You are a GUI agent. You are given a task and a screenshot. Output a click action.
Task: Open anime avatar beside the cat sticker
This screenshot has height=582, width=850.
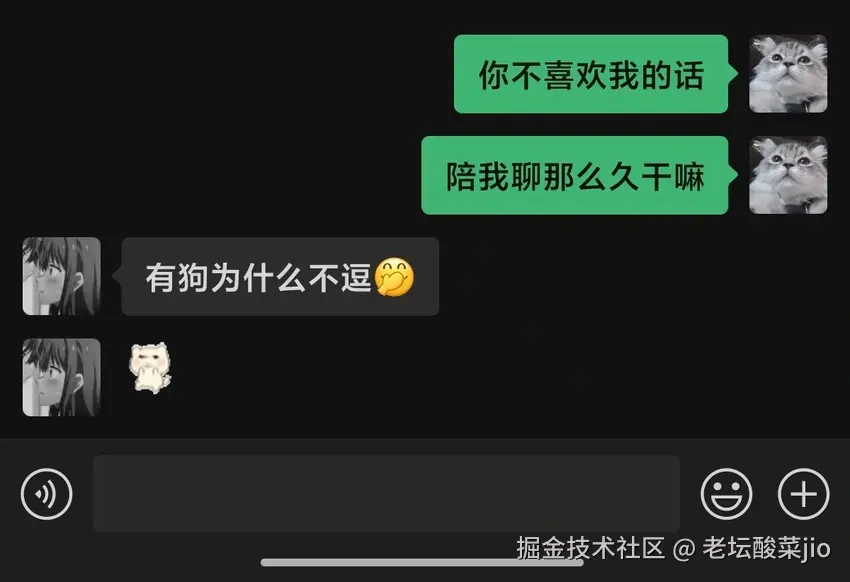[x=61, y=377]
